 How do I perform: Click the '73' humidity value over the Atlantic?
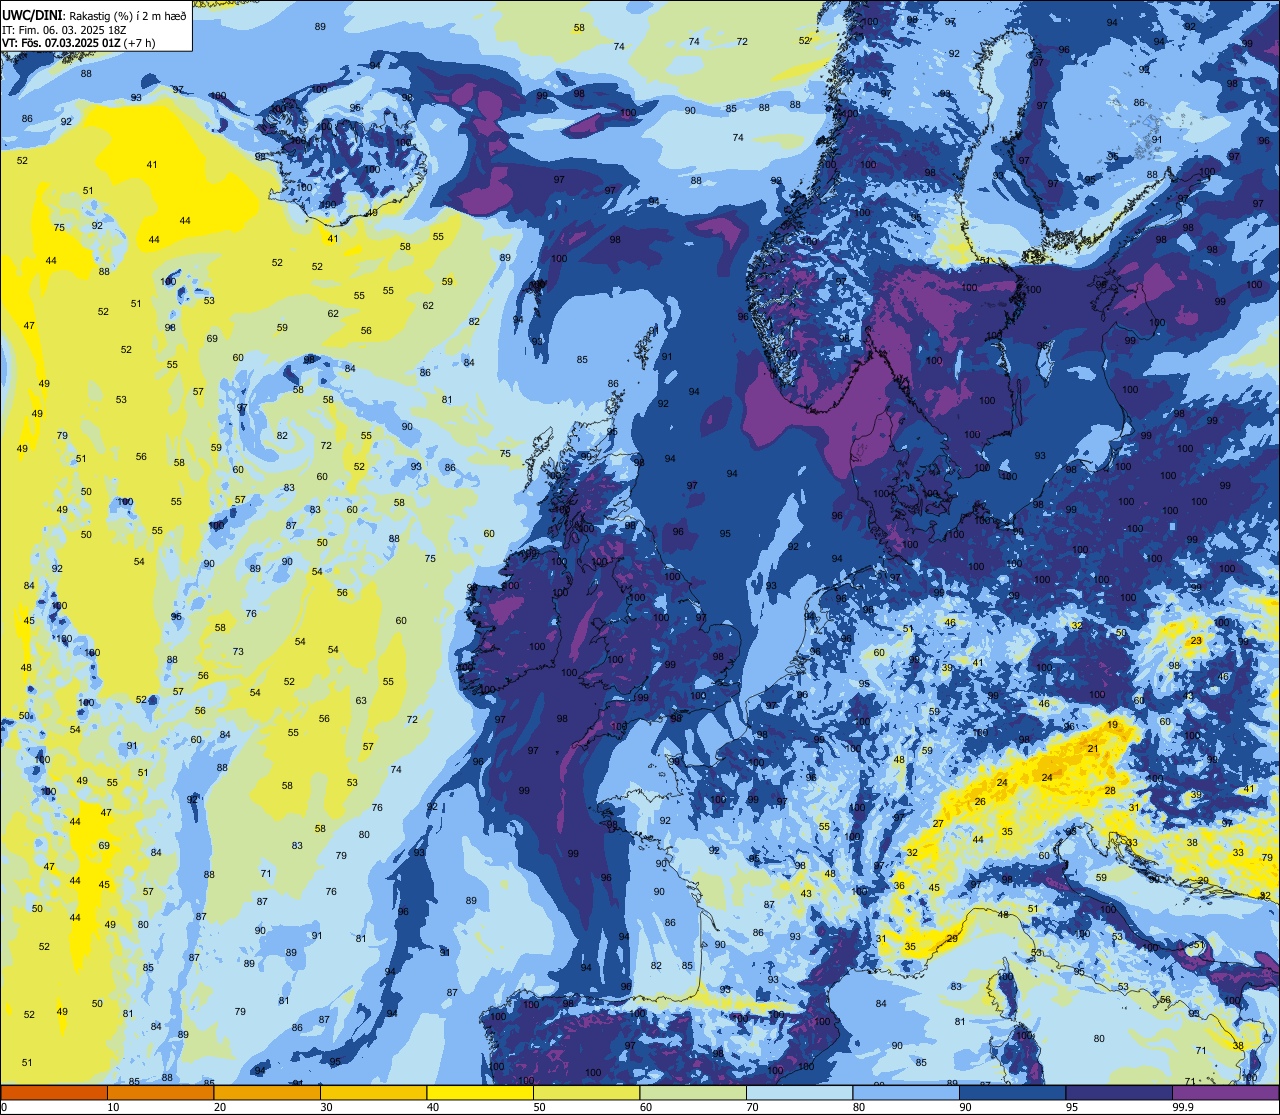pyautogui.click(x=238, y=652)
